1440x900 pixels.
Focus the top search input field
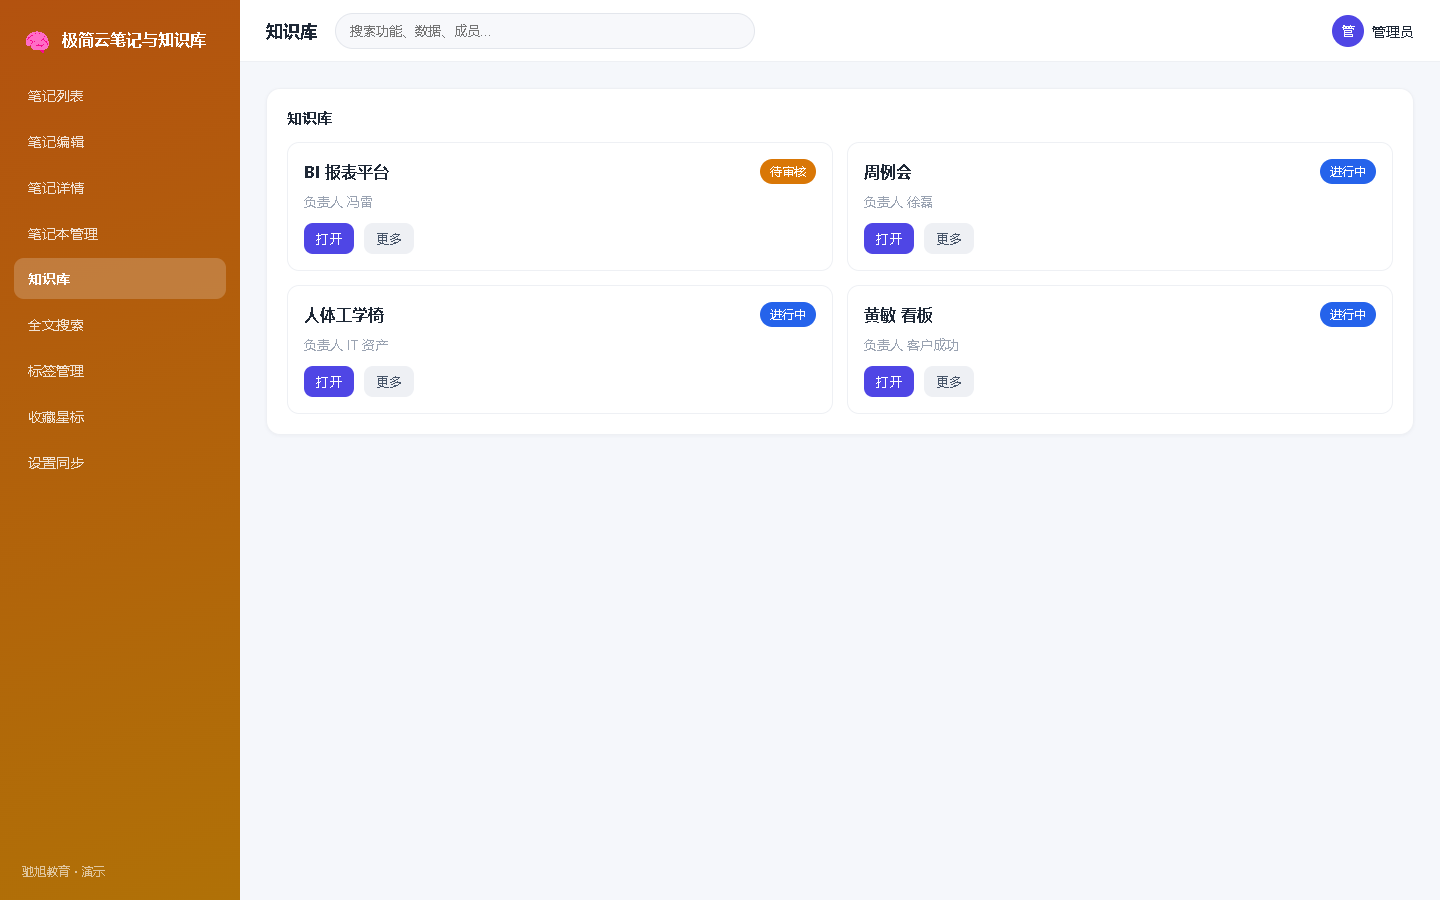pyautogui.click(x=545, y=31)
